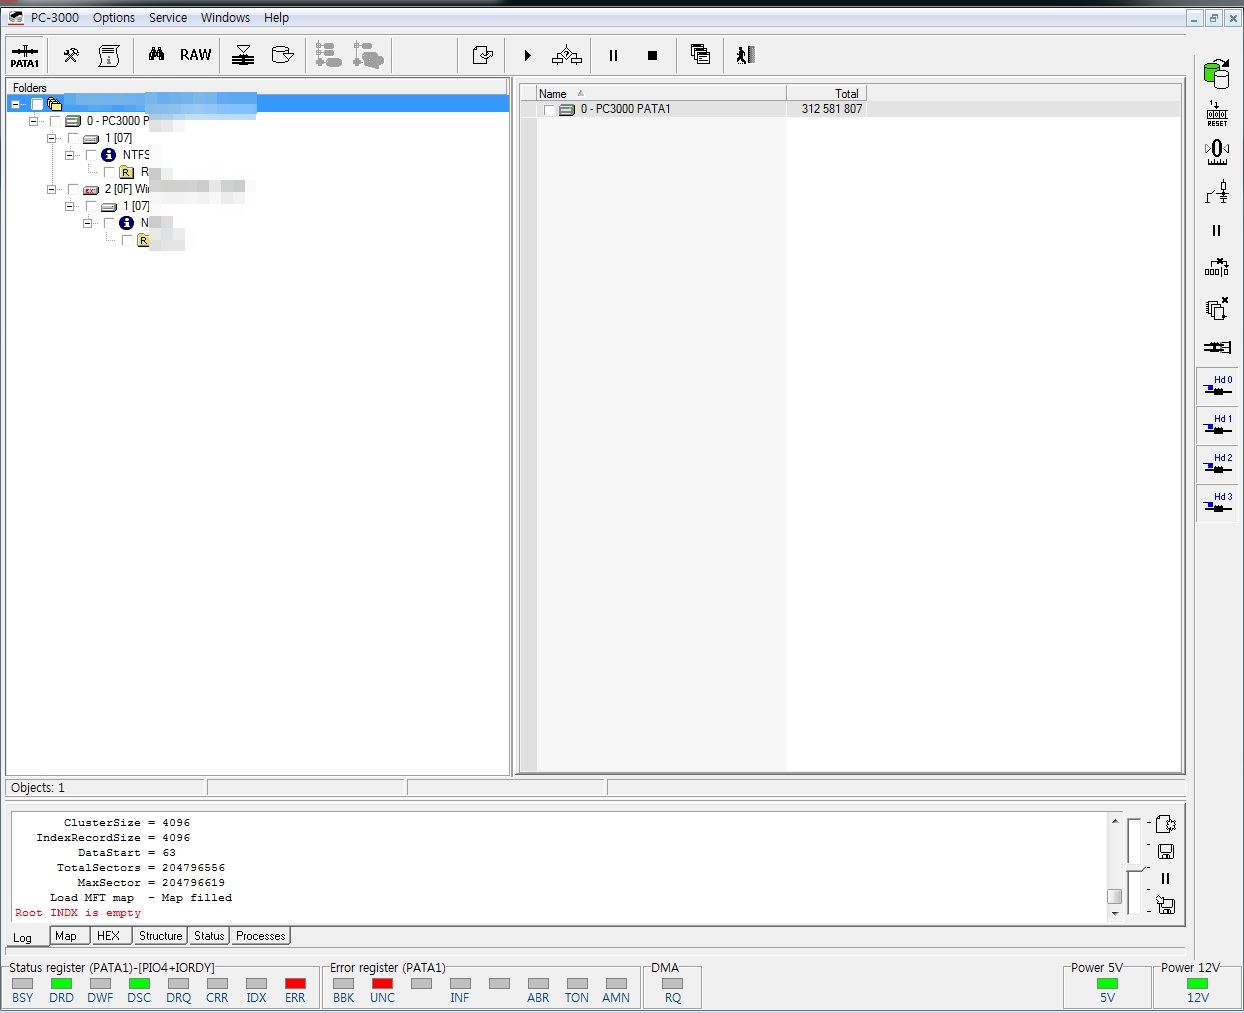Toggle head Hd 1 button
Image resolution: width=1244 pixels, height=1013 pixels.
pyautogui.click(x=1217, y=425)
